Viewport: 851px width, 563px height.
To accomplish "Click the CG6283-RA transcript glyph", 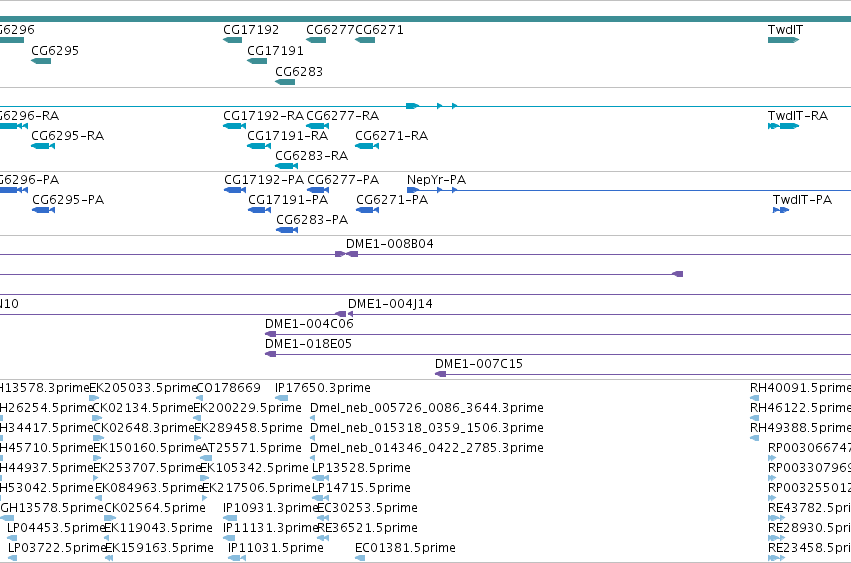I will (287, 166).
